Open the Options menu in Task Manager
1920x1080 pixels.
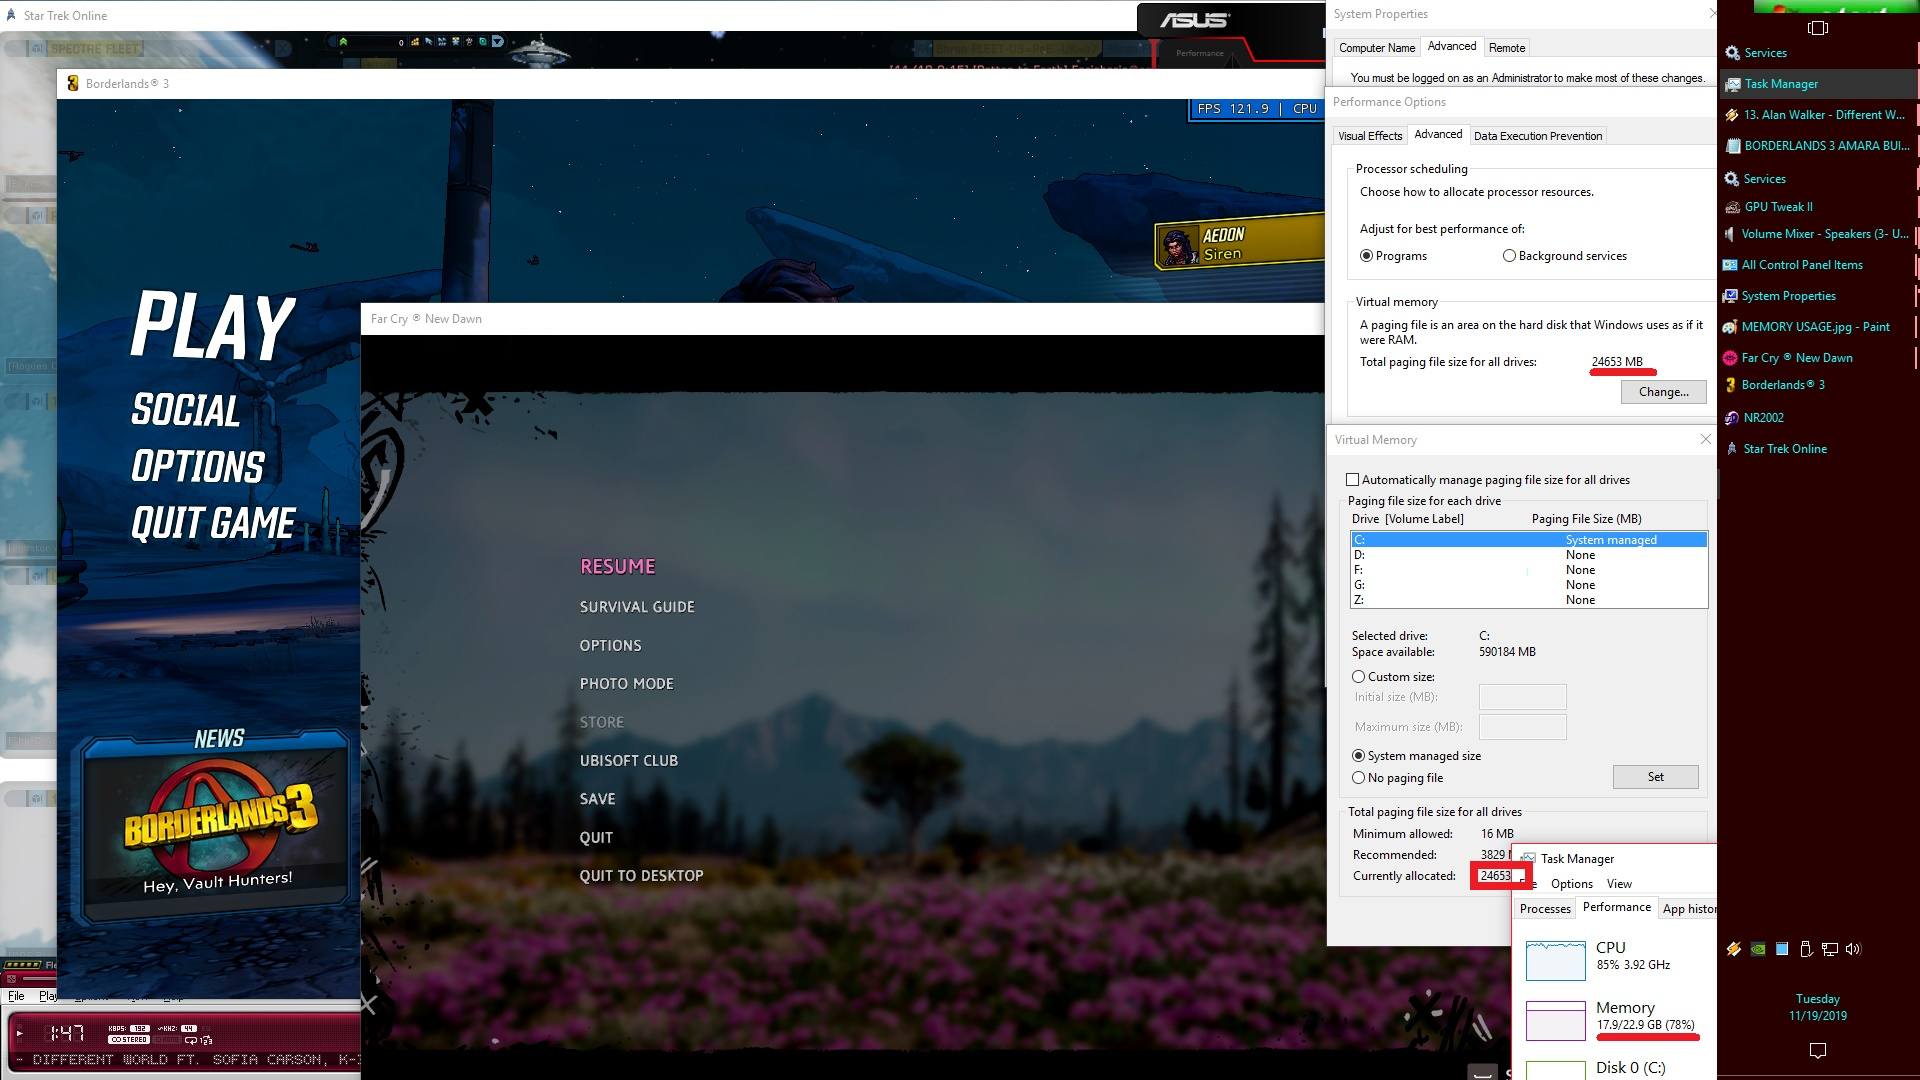pos(1572,884)
